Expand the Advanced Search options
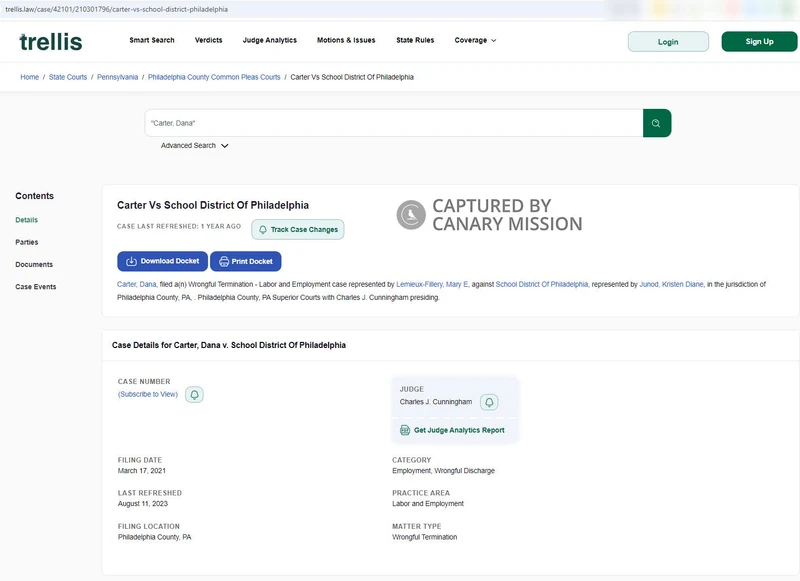This screenshot has width=800, height=581. pos(195,146)
